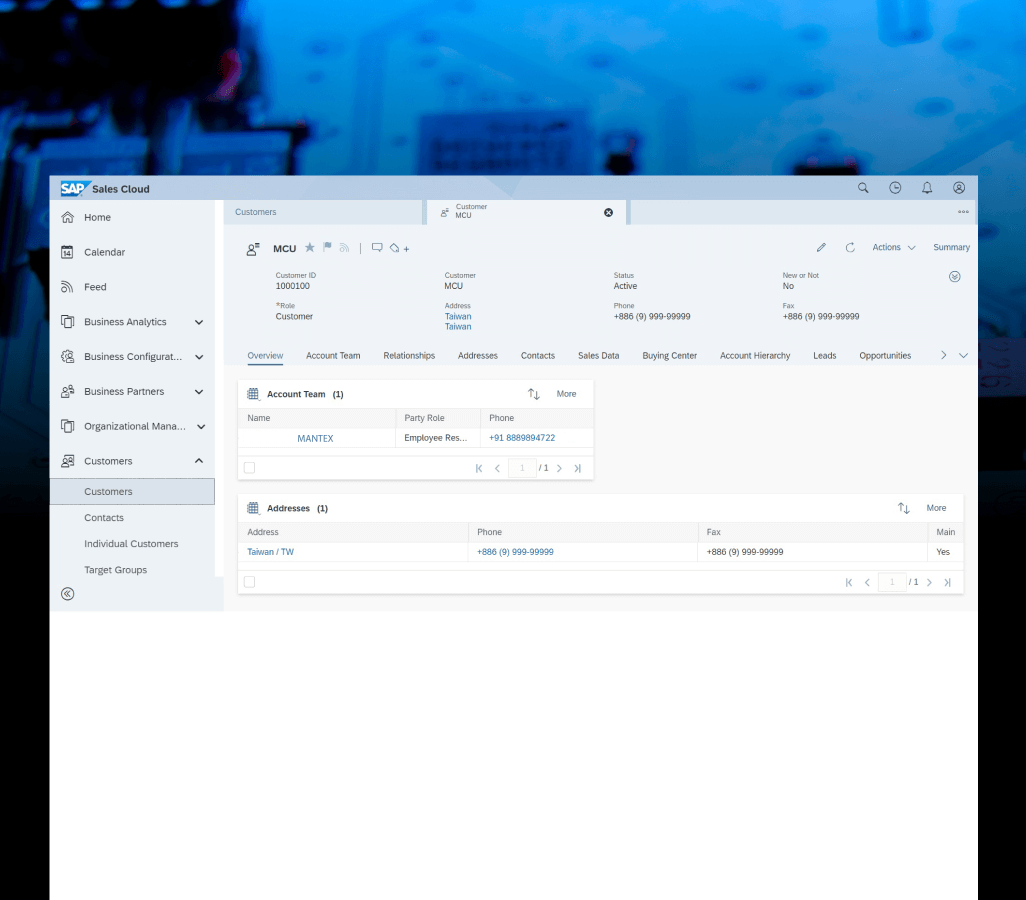Image resolution: width=1026 pixels, height=900 pixels.
Task: Click the pencil edit icon
Action: coord(821,247)
